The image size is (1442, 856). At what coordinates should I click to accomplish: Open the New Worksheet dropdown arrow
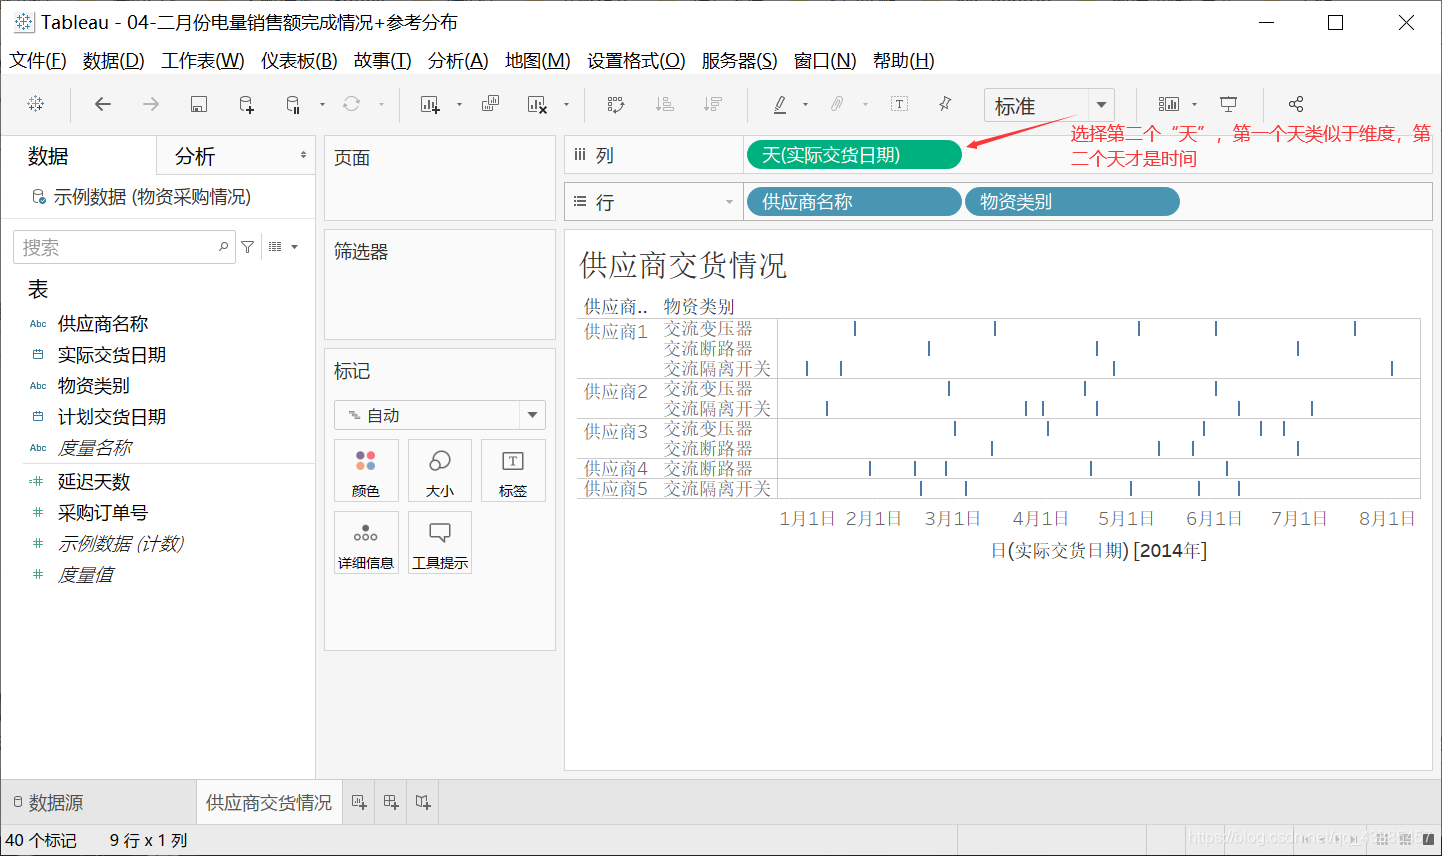point(459,104)
